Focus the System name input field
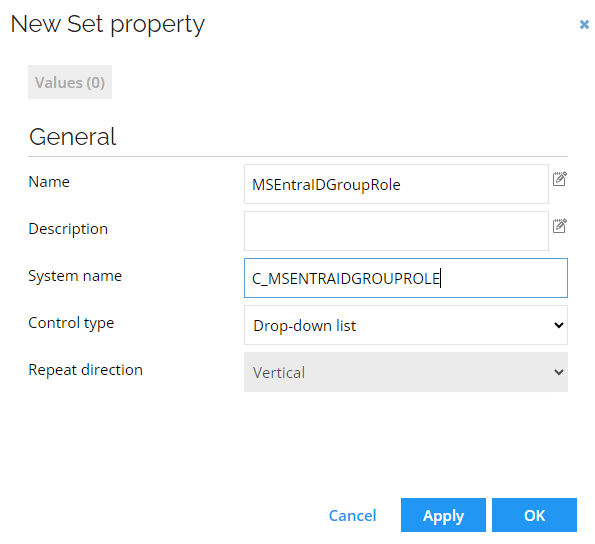The height and width of the screenshot is (544, 595). (x=406, y=278)
